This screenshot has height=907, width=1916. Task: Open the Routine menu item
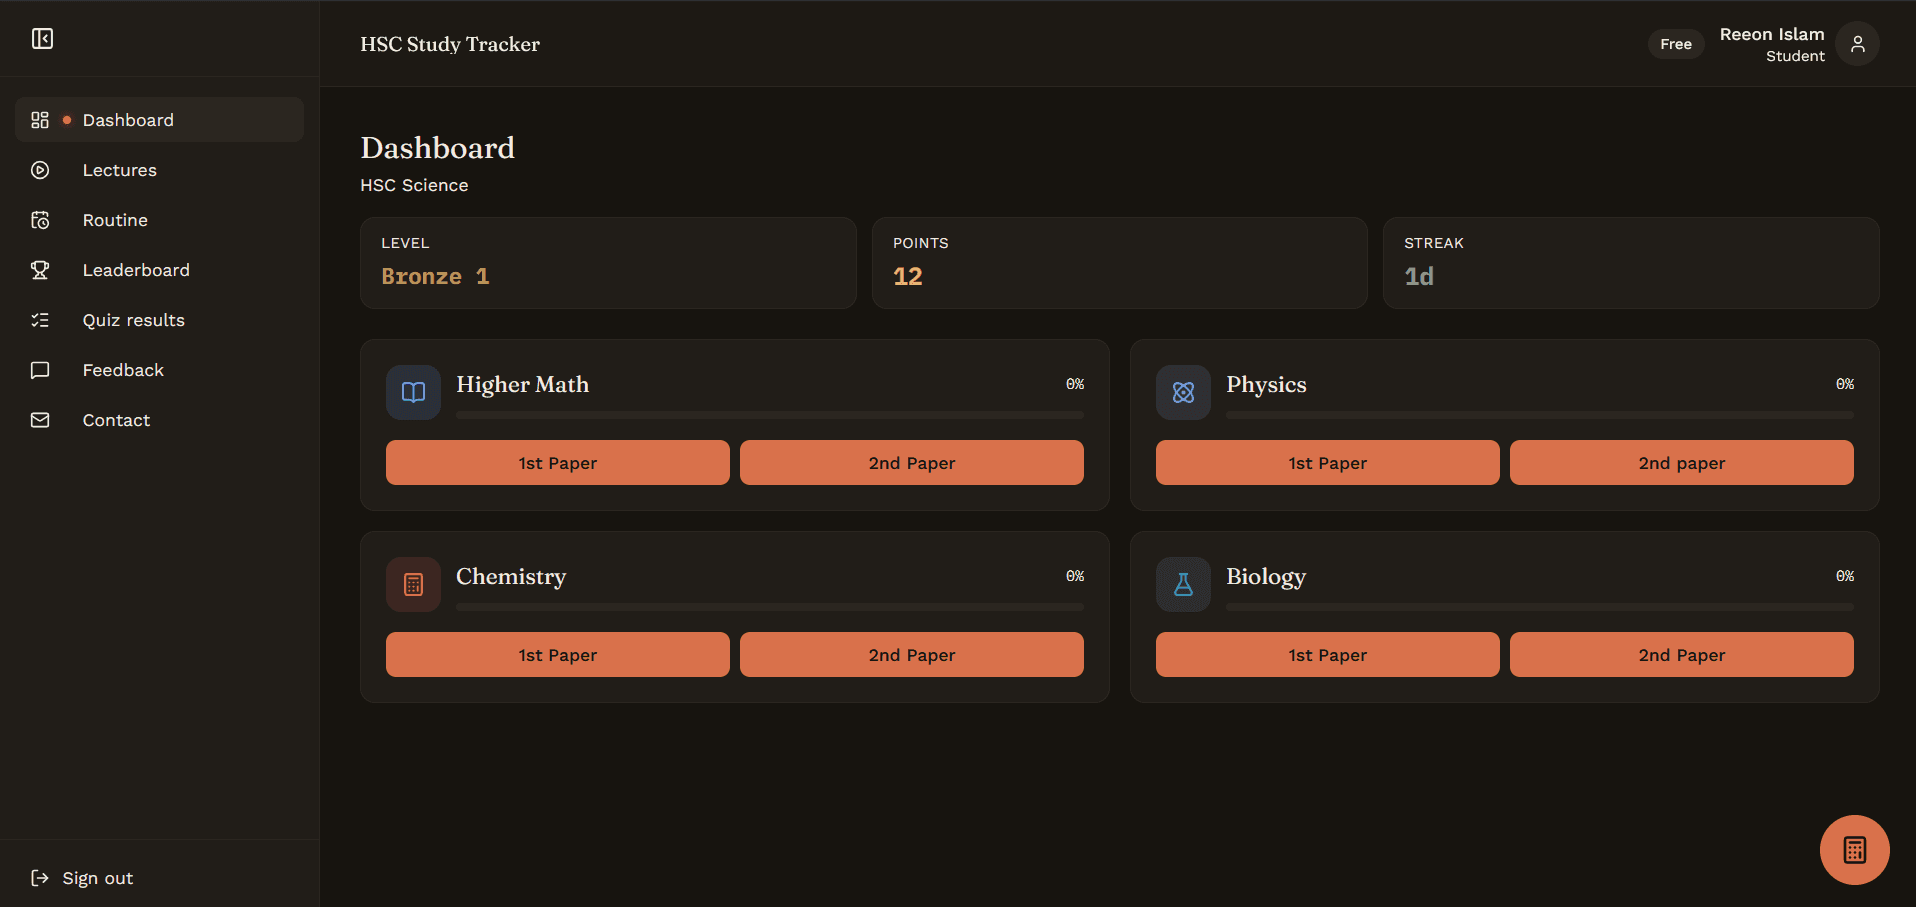(x=160, y=220)
